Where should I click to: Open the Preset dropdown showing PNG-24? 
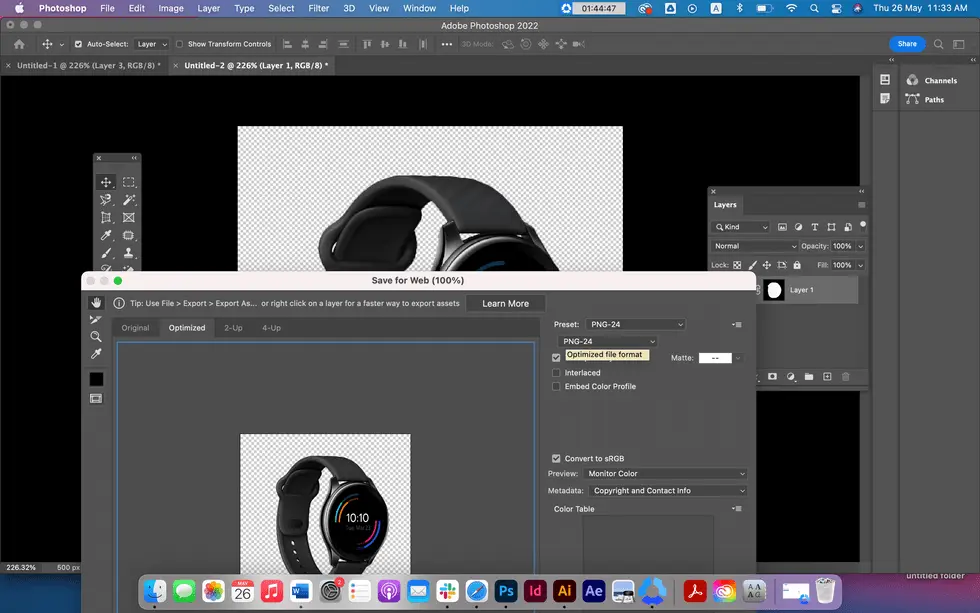637,324
